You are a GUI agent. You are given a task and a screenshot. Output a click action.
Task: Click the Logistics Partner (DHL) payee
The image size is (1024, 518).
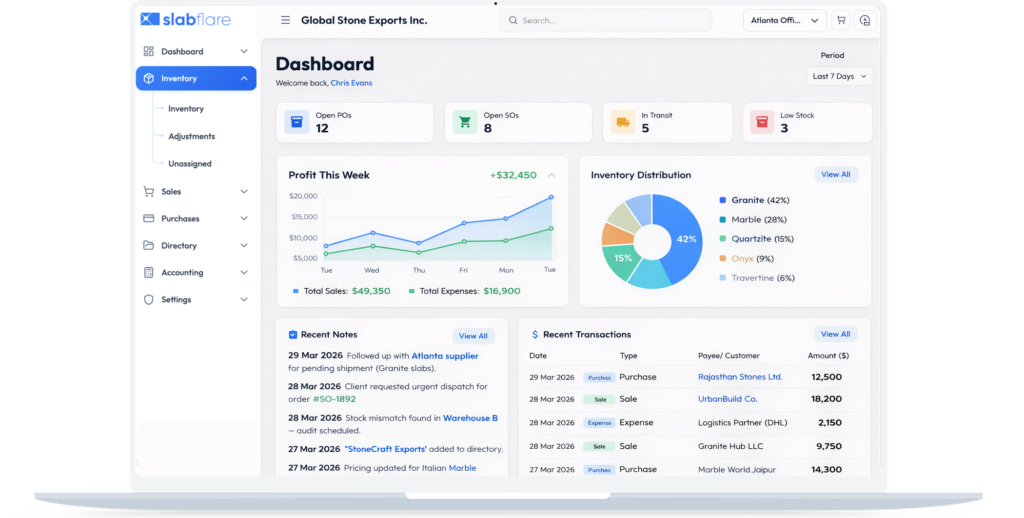pos(743,423)
